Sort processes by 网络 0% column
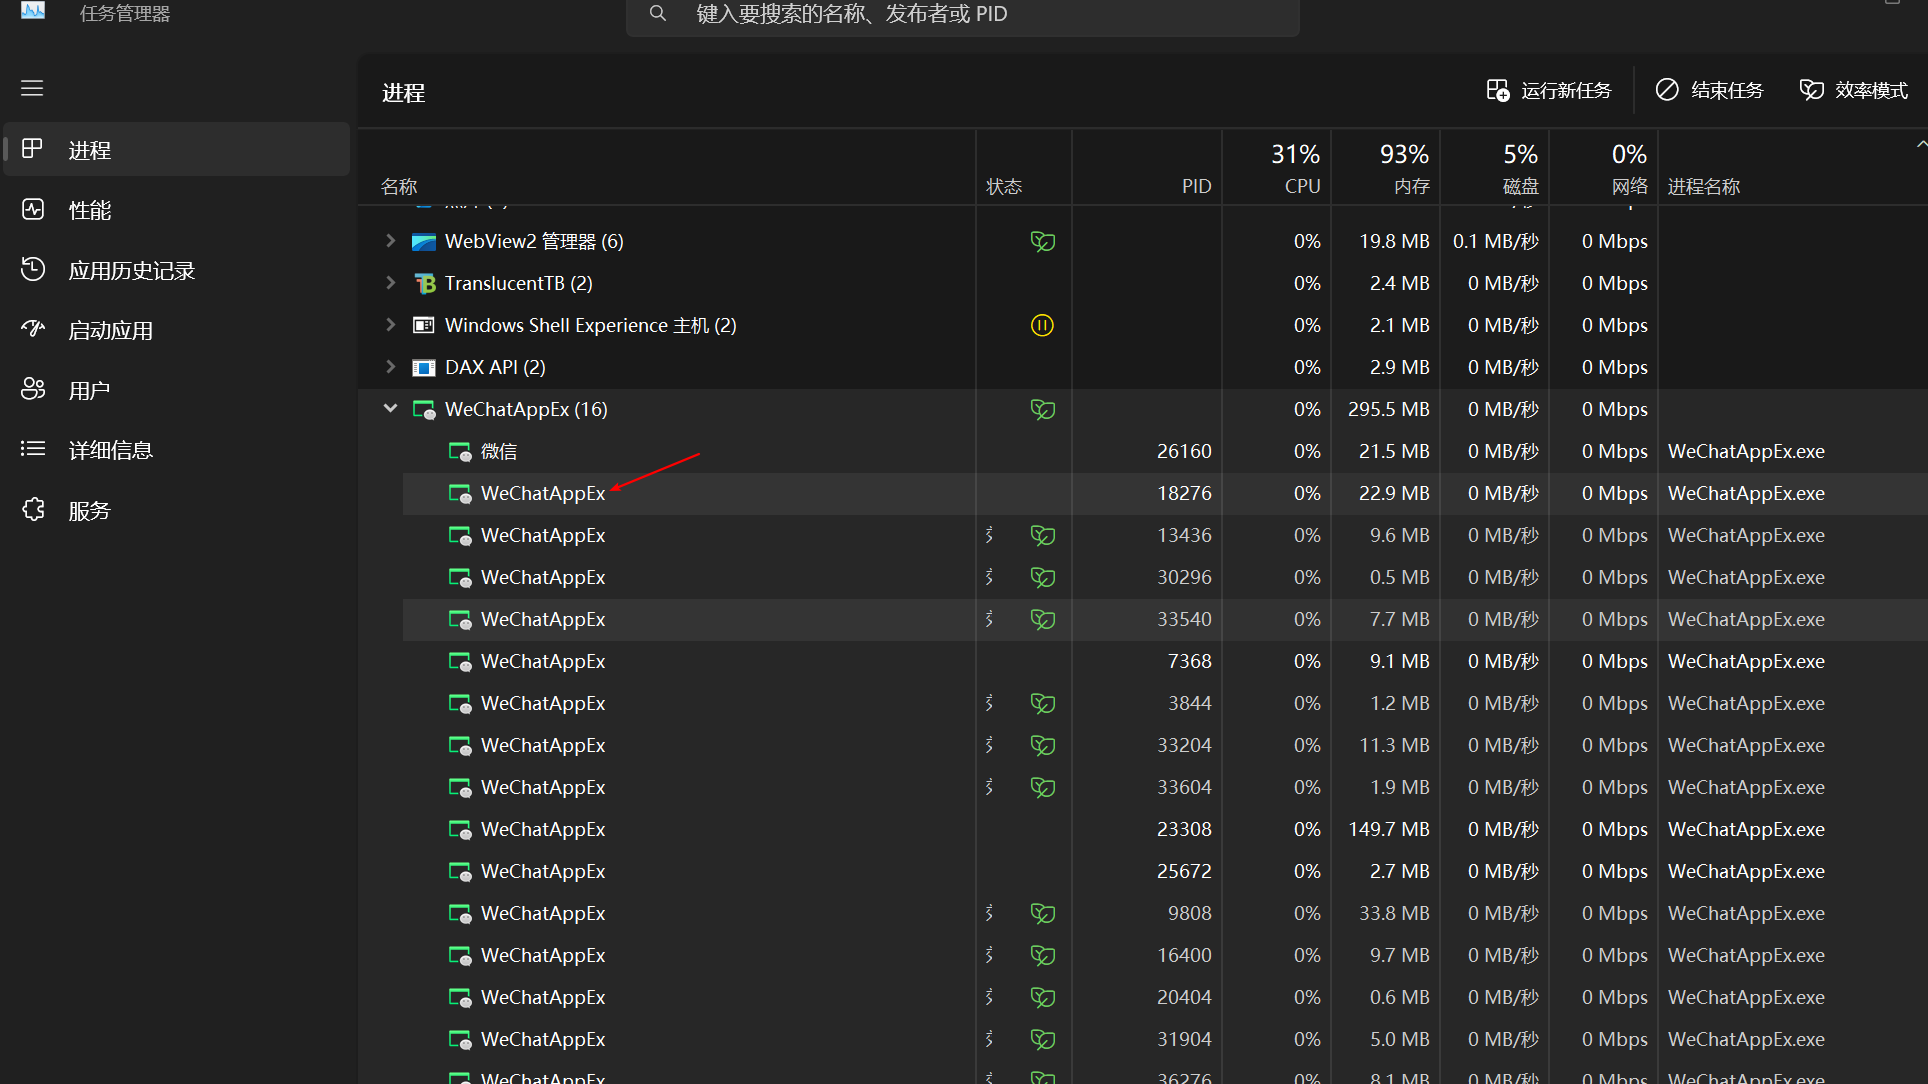Viewport: 1928px width, 1084px height. [1603, 168]
